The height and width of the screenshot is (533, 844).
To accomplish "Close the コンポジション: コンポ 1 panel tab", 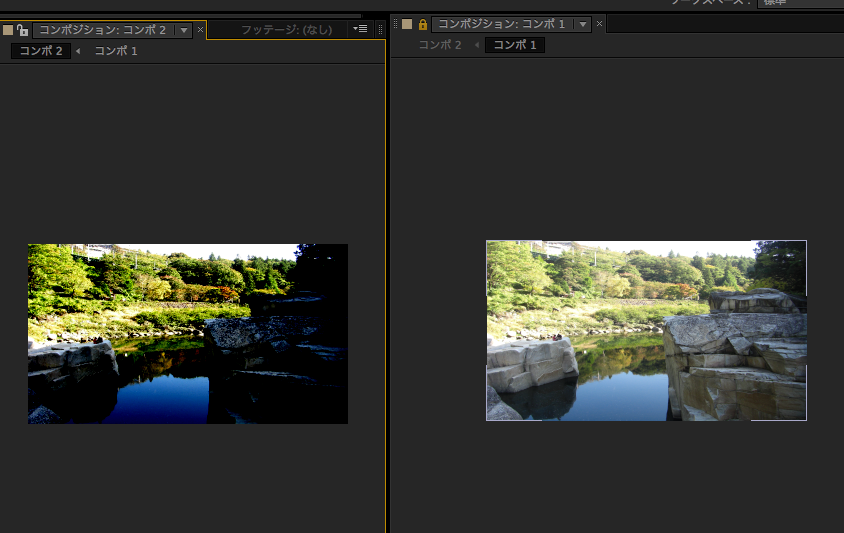I will tap(599, 24).
